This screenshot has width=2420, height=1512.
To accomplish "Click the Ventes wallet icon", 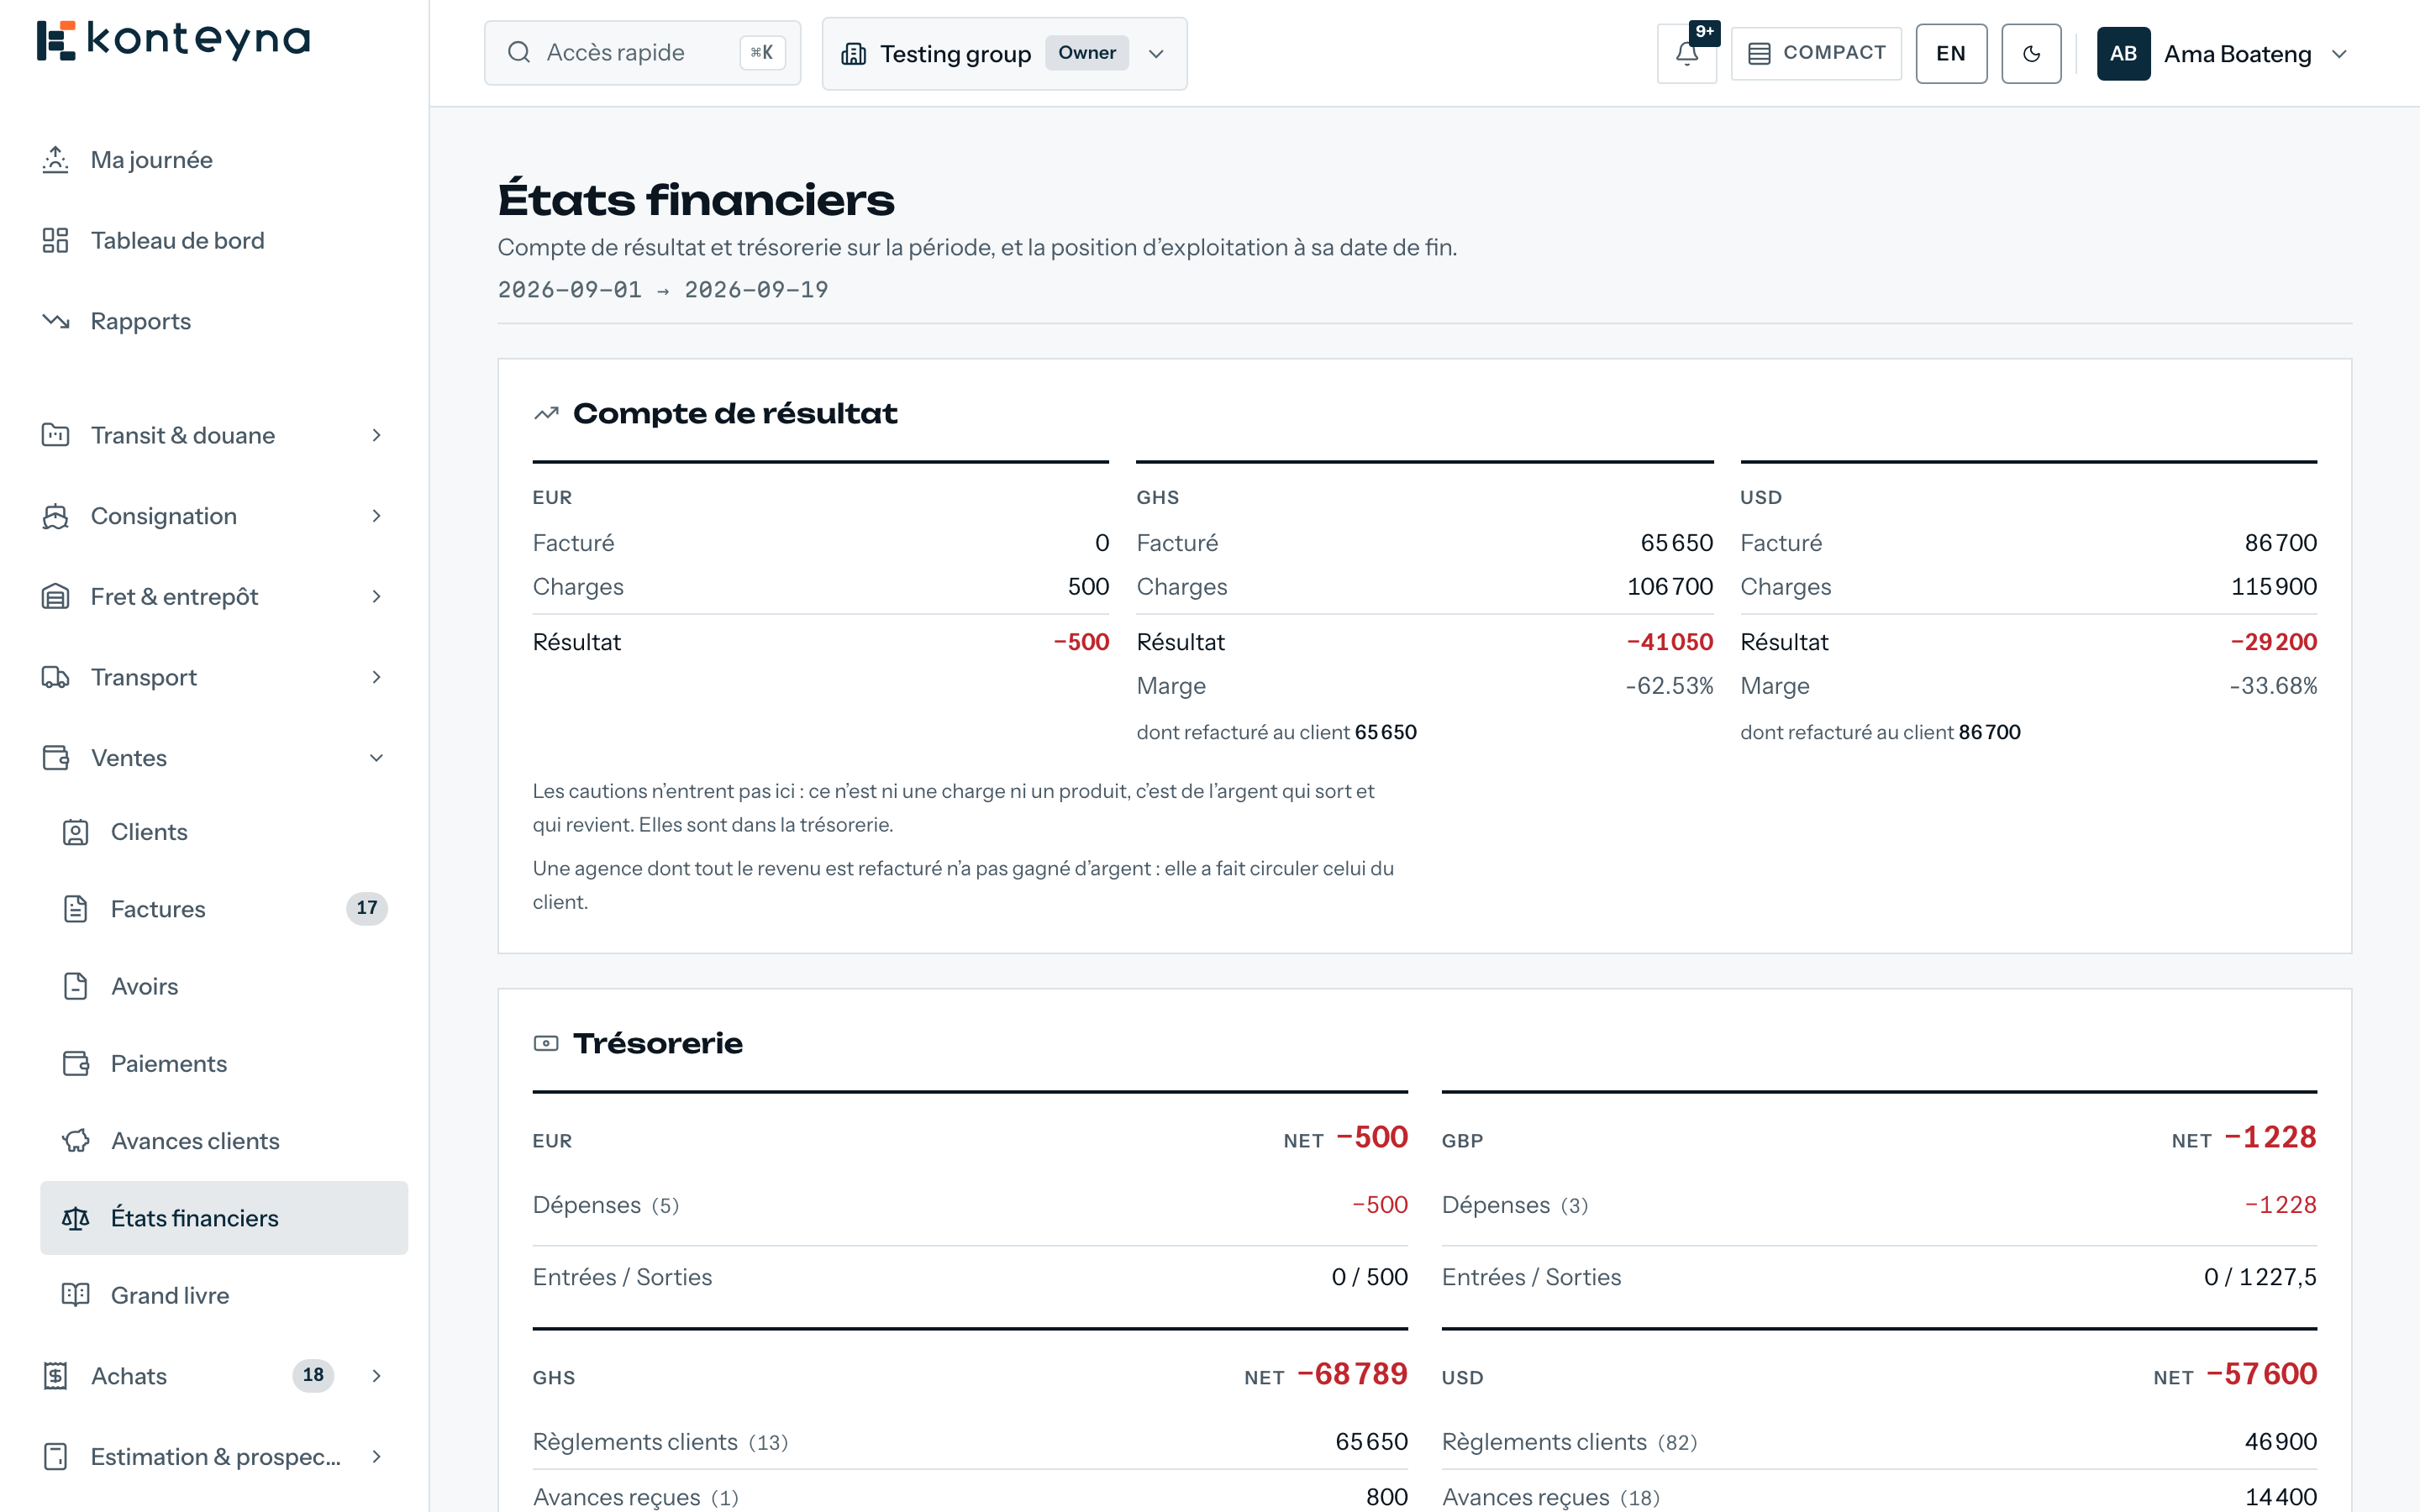I will (x=56, y=758).
